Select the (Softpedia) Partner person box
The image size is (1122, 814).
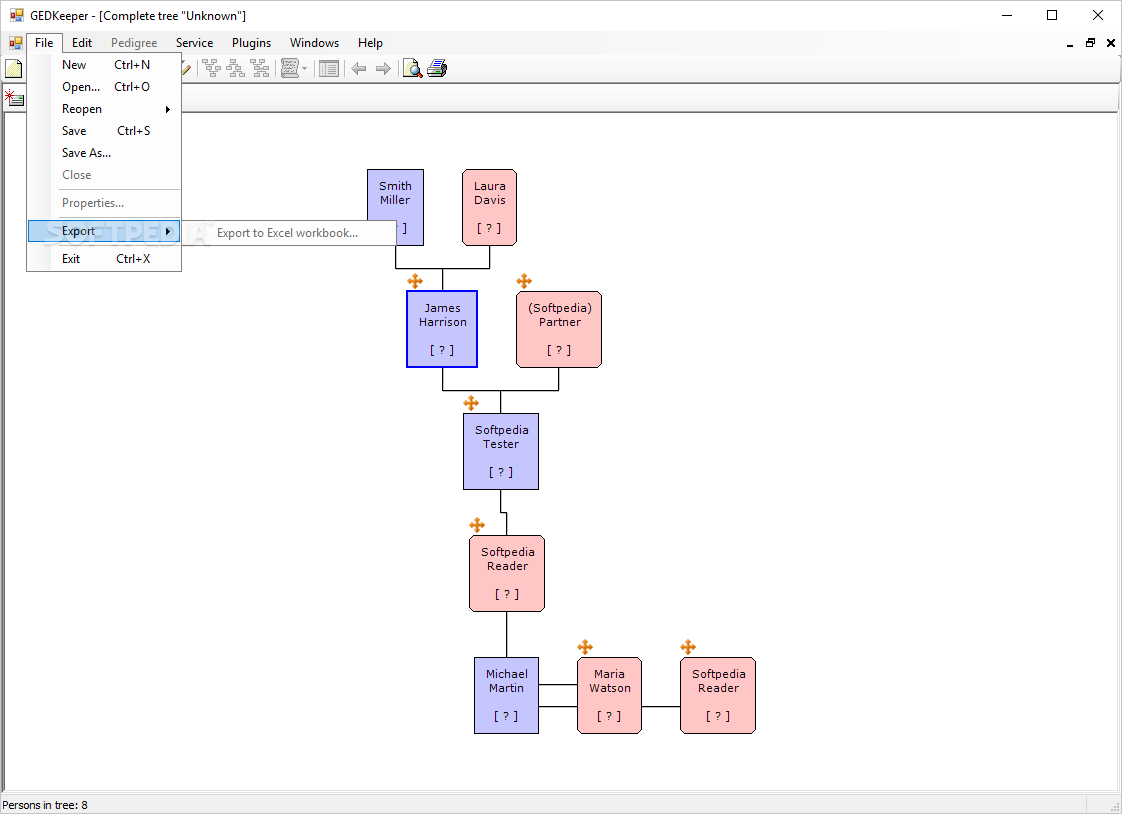click(559, 329)
